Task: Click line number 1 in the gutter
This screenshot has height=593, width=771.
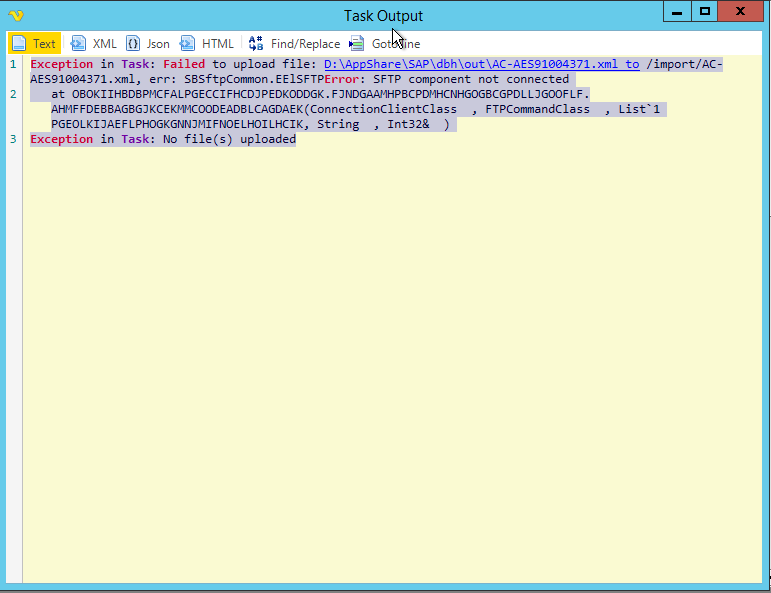Action: [13, 64]
